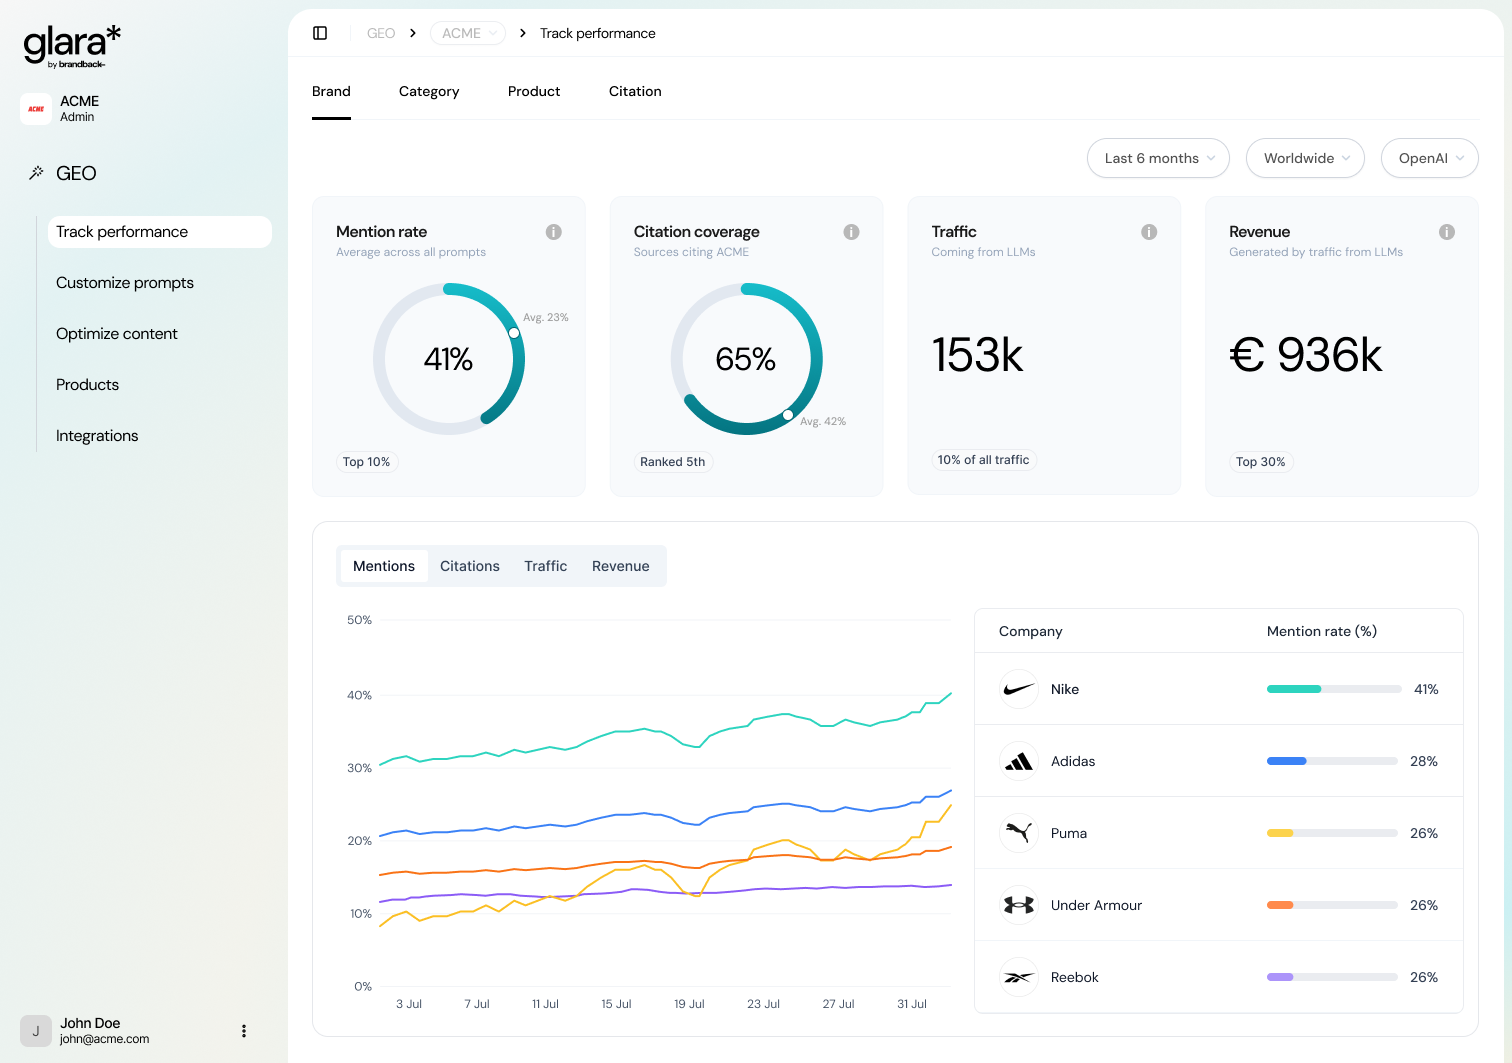This screenshot has width=1512, height=1063.
Task: Click the Adidas mention rate bar
Action: (x=1332, y=761)
